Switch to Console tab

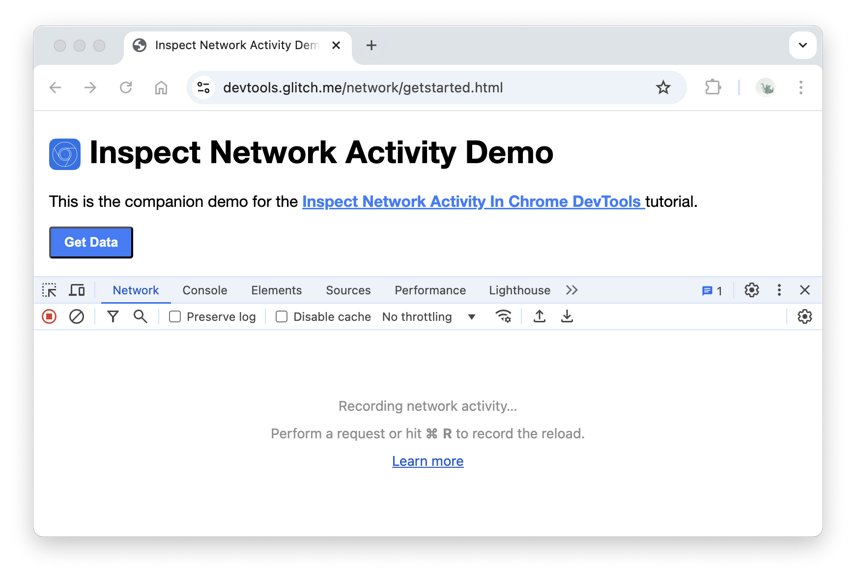[x=205, y=290]
